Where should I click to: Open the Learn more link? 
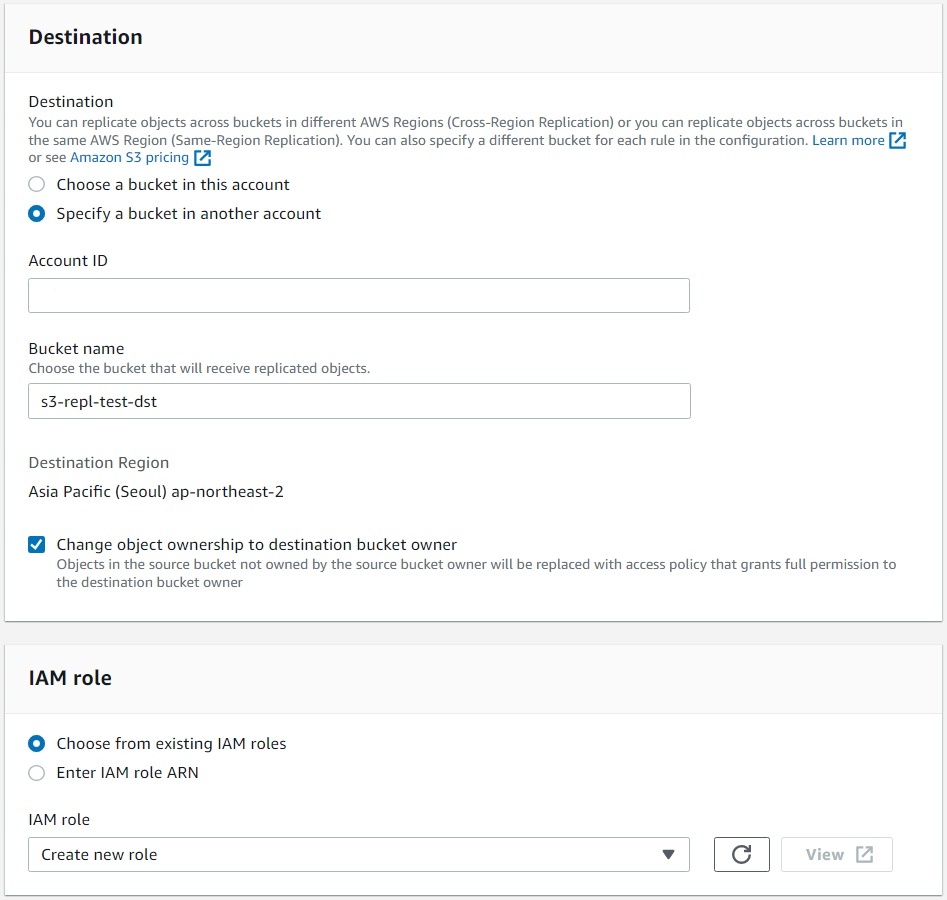click(x=848, y=141)
